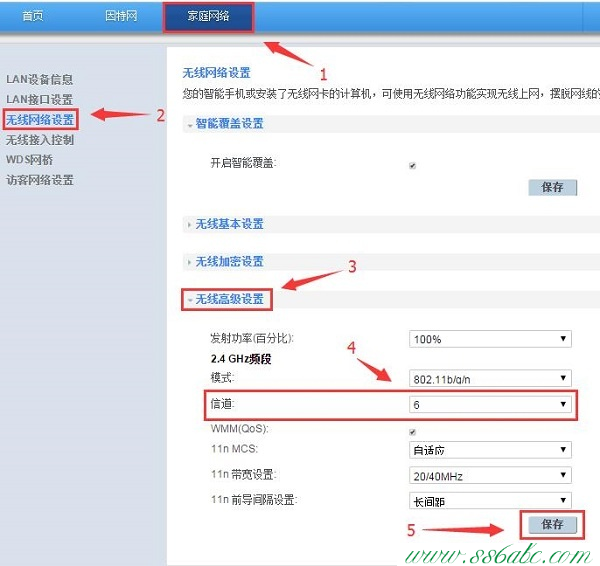
Task: Open LAN接口设置 in sidebar
Action: click(x=39, y=99)
